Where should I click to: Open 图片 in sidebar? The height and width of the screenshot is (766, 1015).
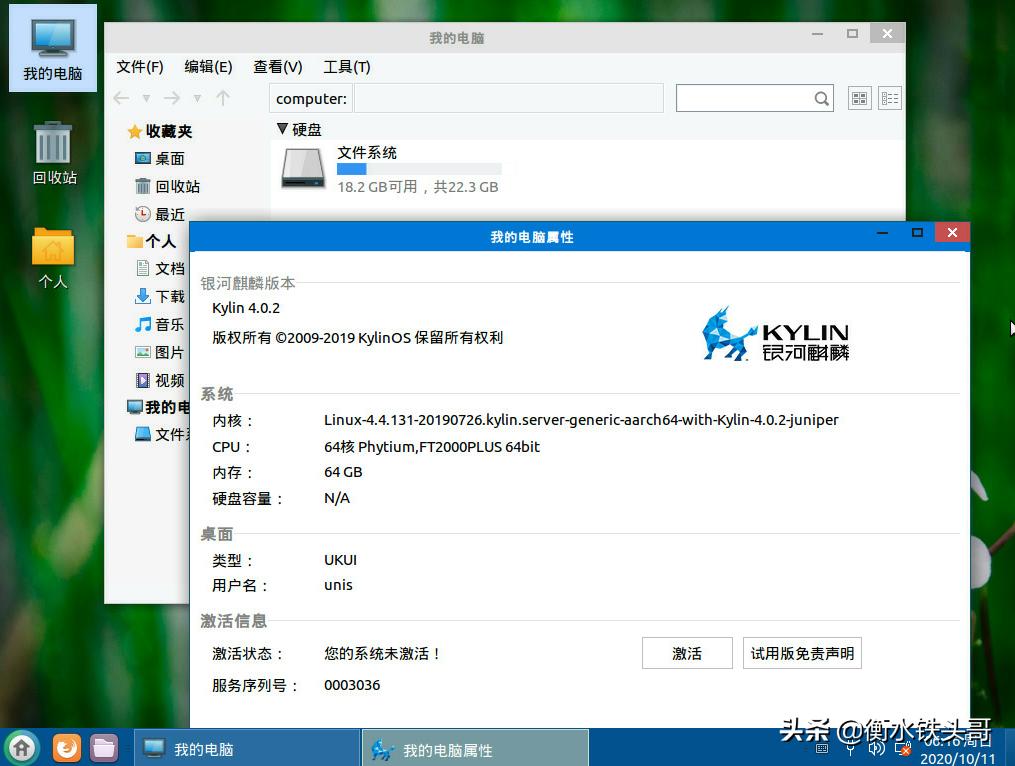pyautogui.click(x=160, y=352)
